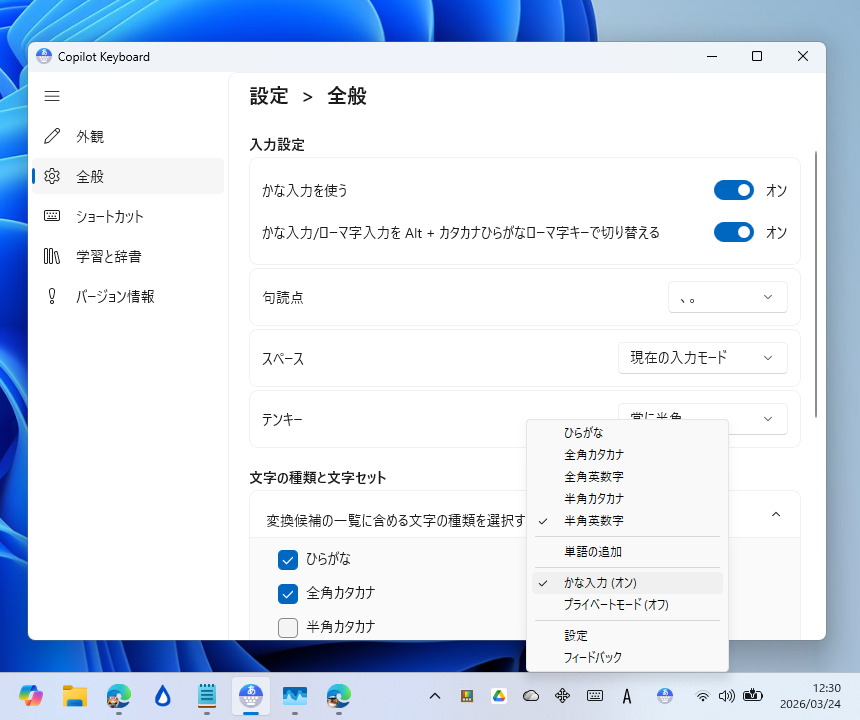Select the 全般 gear icon in sidebar
Screen dimensions: 860x720
point(52,176)
